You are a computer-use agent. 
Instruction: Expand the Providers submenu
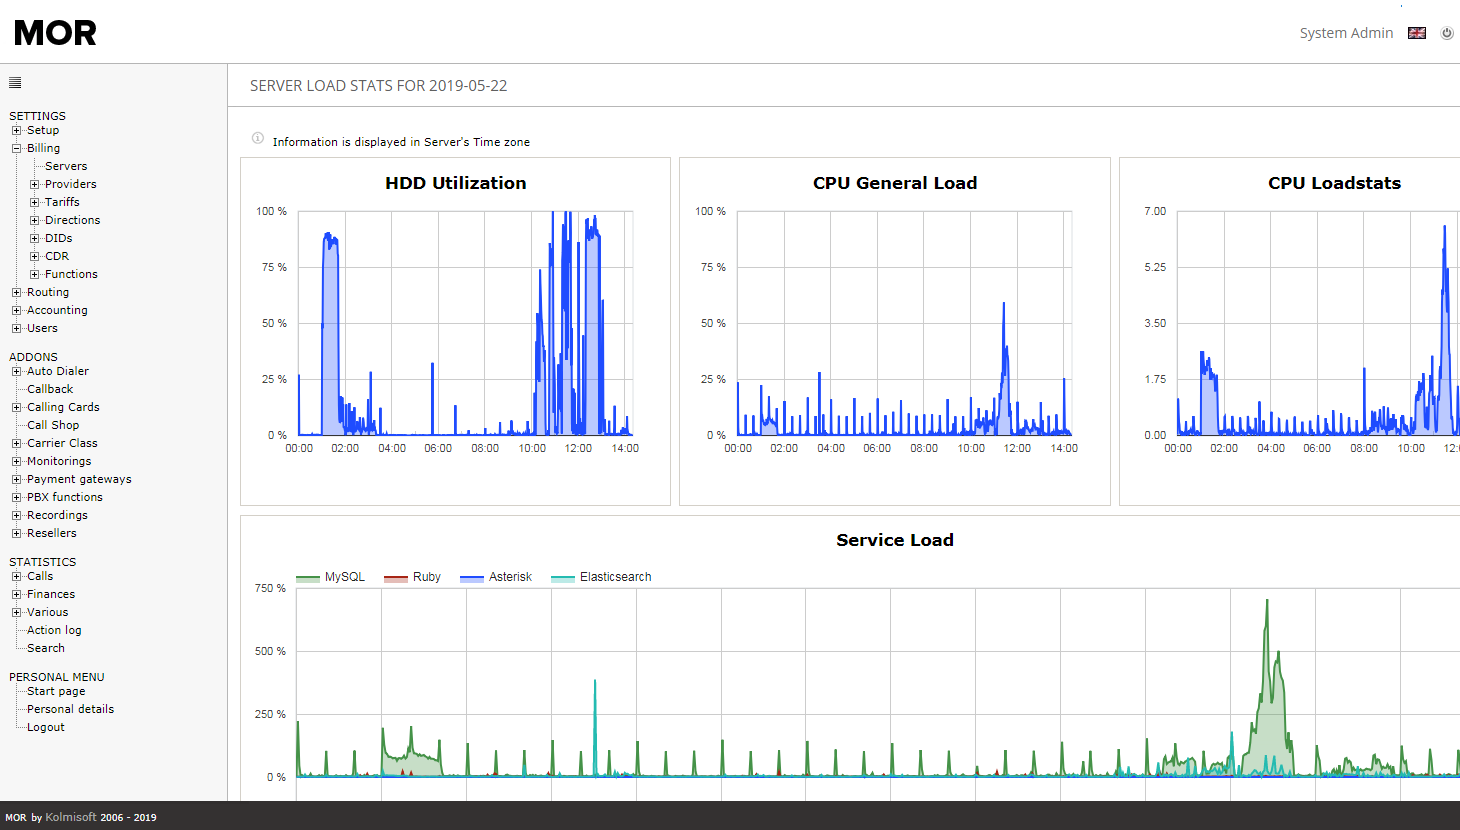click(34, 184)
